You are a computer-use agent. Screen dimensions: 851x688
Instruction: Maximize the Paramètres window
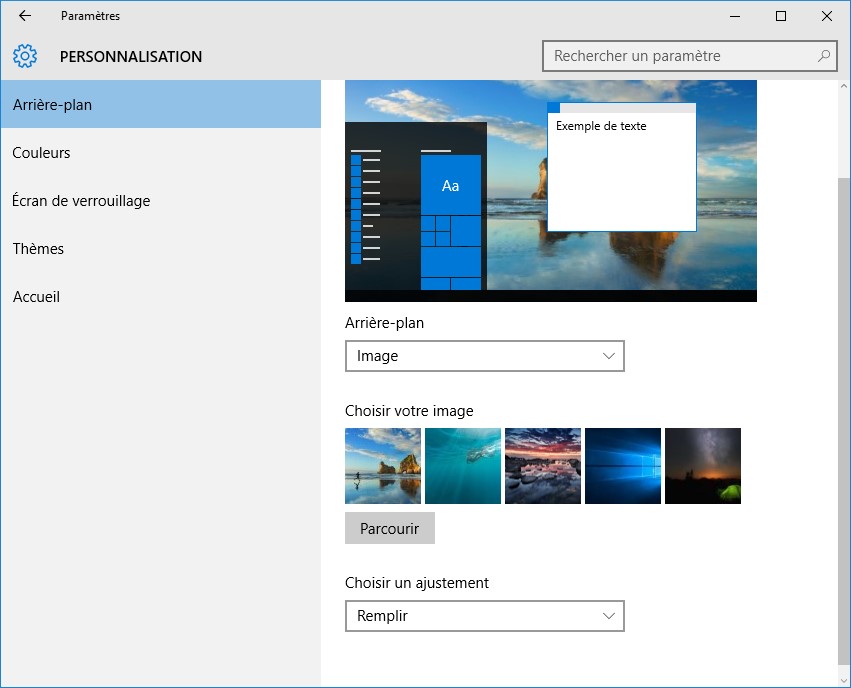pyautogui.click(x=781, y=16)
